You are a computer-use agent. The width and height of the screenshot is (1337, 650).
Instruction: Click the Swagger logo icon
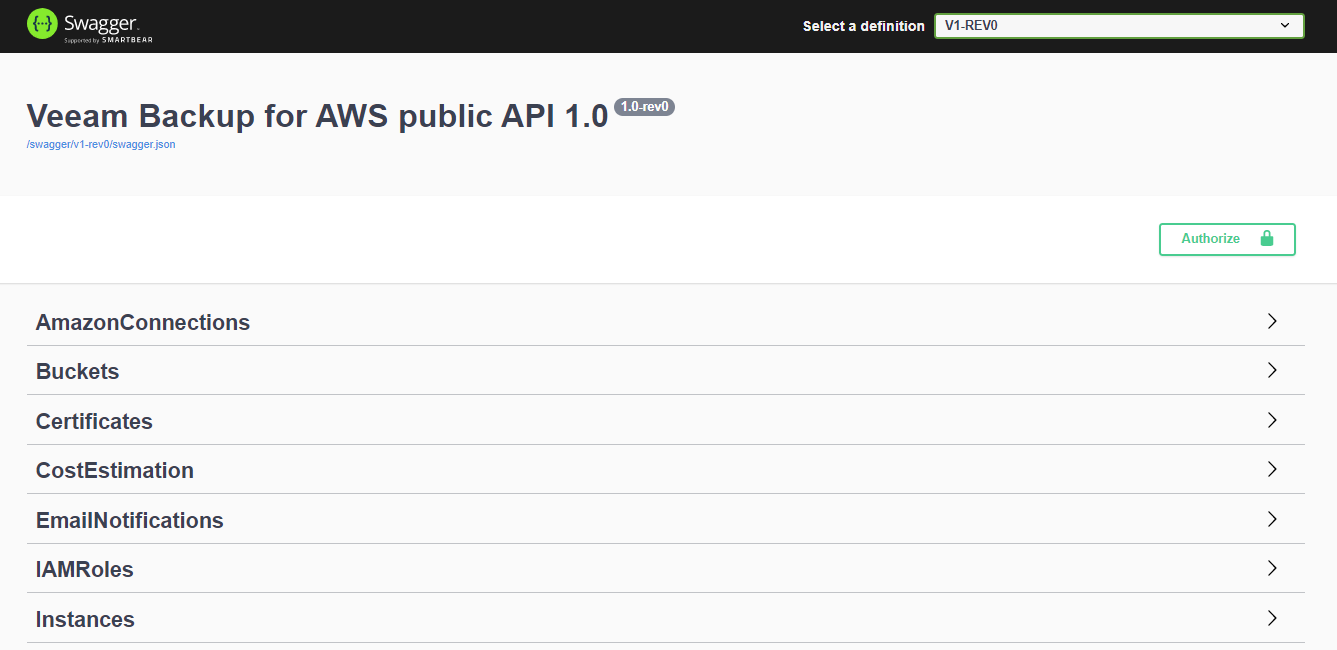click(x=42, y=24)
